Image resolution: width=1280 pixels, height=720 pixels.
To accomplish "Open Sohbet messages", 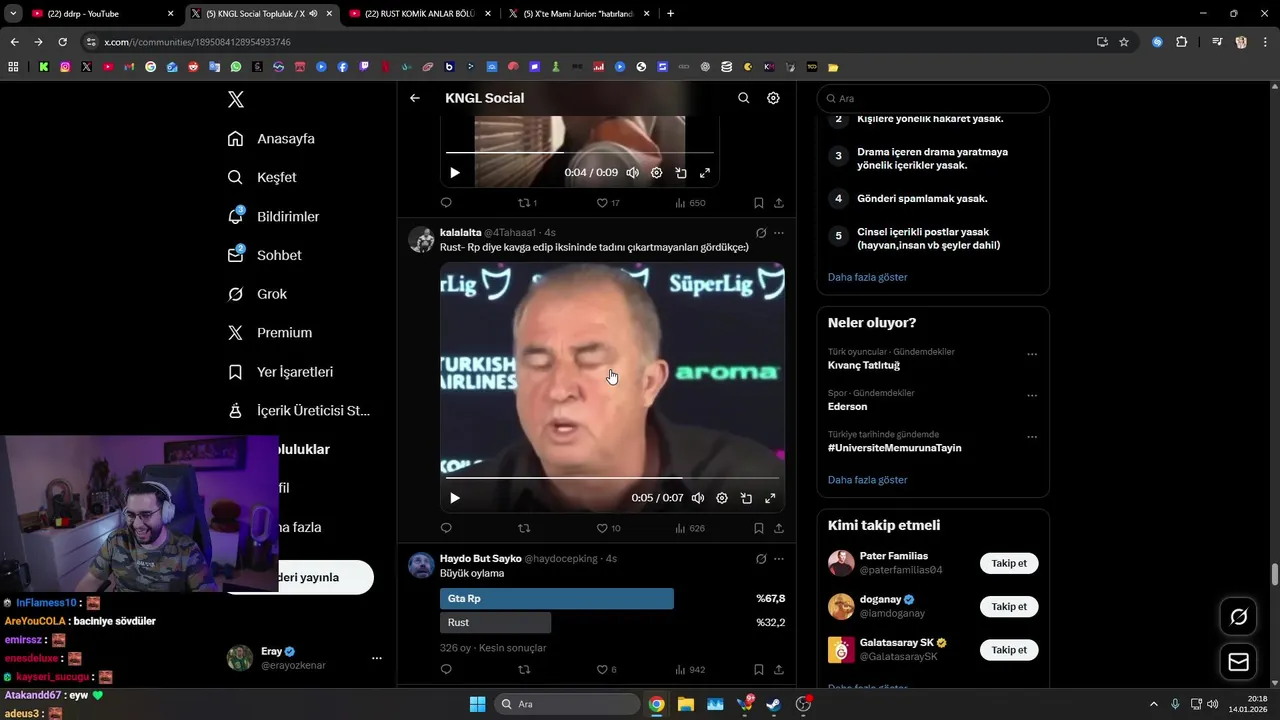I will click(264, 255).
